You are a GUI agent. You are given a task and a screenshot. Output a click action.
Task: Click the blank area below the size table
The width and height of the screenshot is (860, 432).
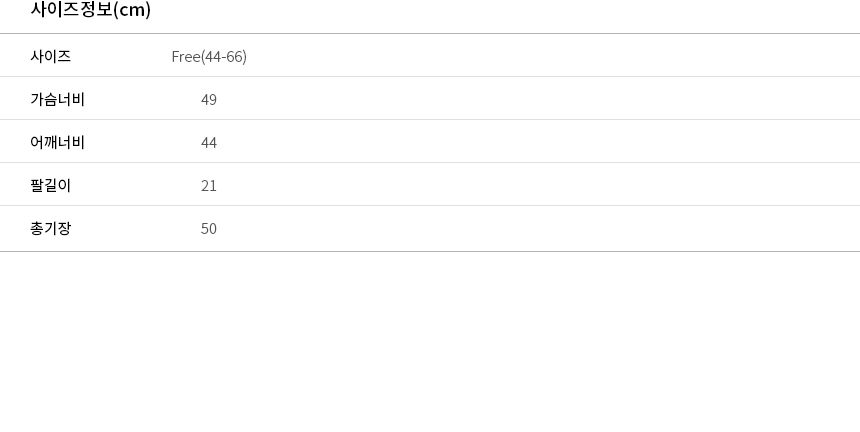click(430, 342)
